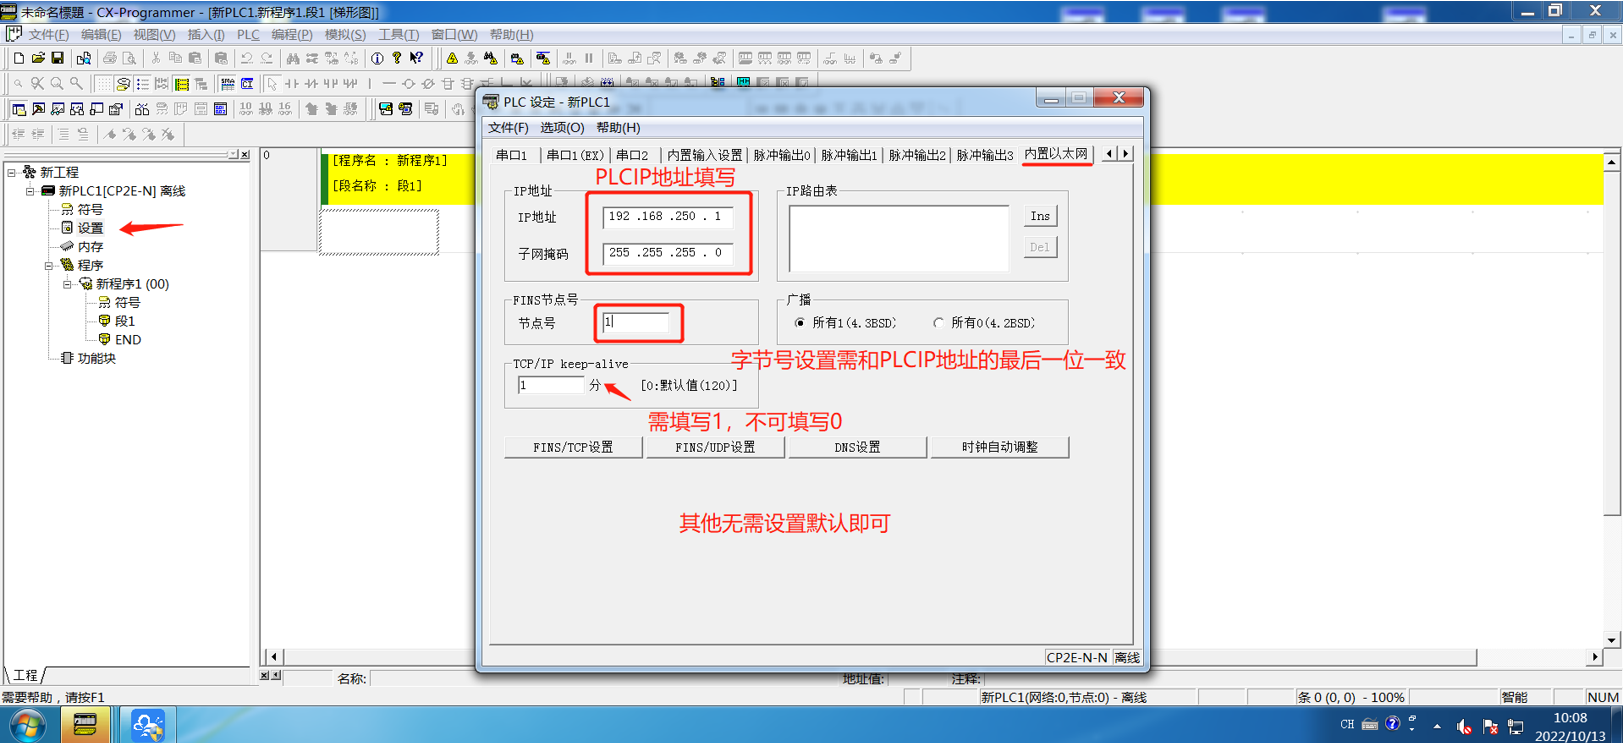Click the DNS设置 button
Viewport: 1623px width, 743px height.
tap(857, 447)
